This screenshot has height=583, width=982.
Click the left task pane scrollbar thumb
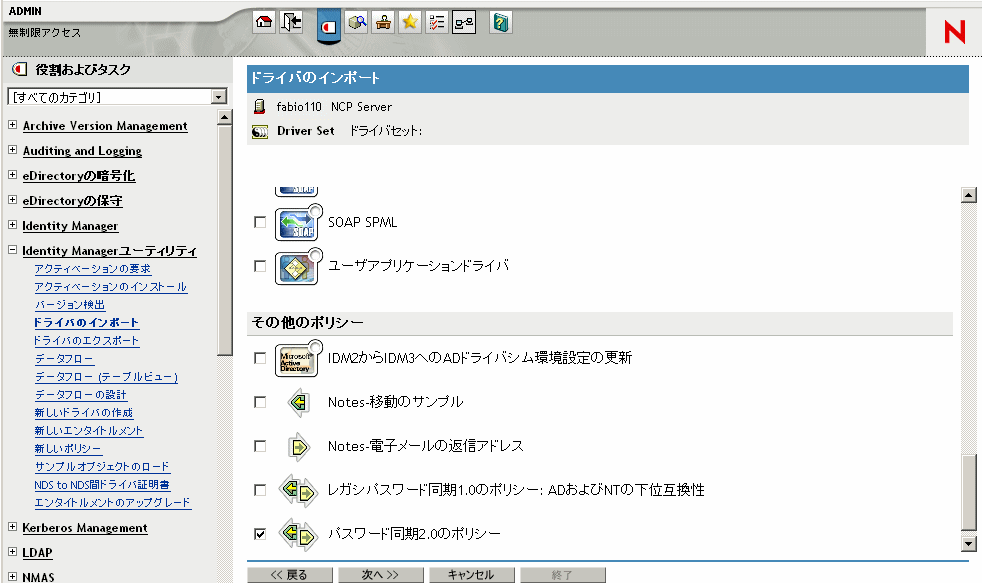click(x=225, y=240)
